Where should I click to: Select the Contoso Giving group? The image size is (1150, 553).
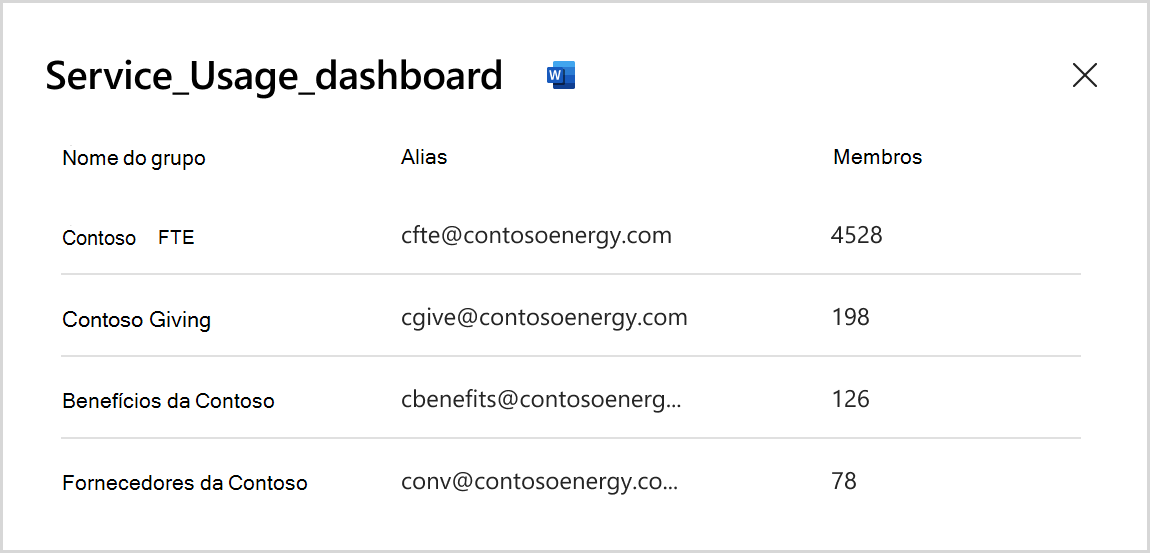pyautogui.click(x=136, y=320)
